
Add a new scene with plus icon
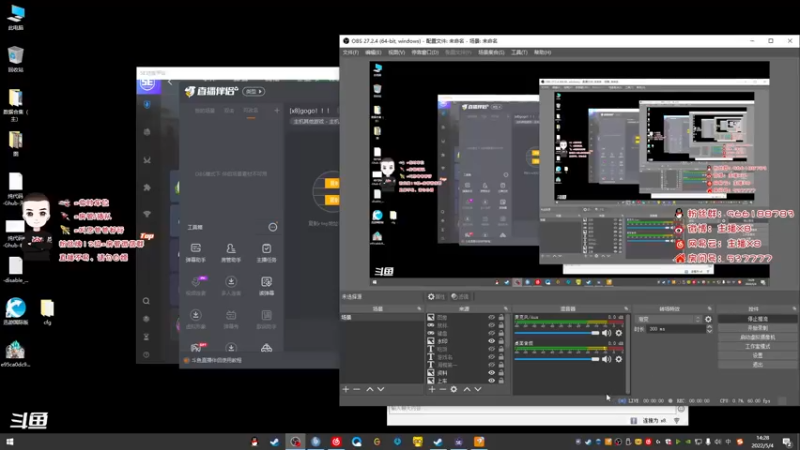tap(346, 389)
